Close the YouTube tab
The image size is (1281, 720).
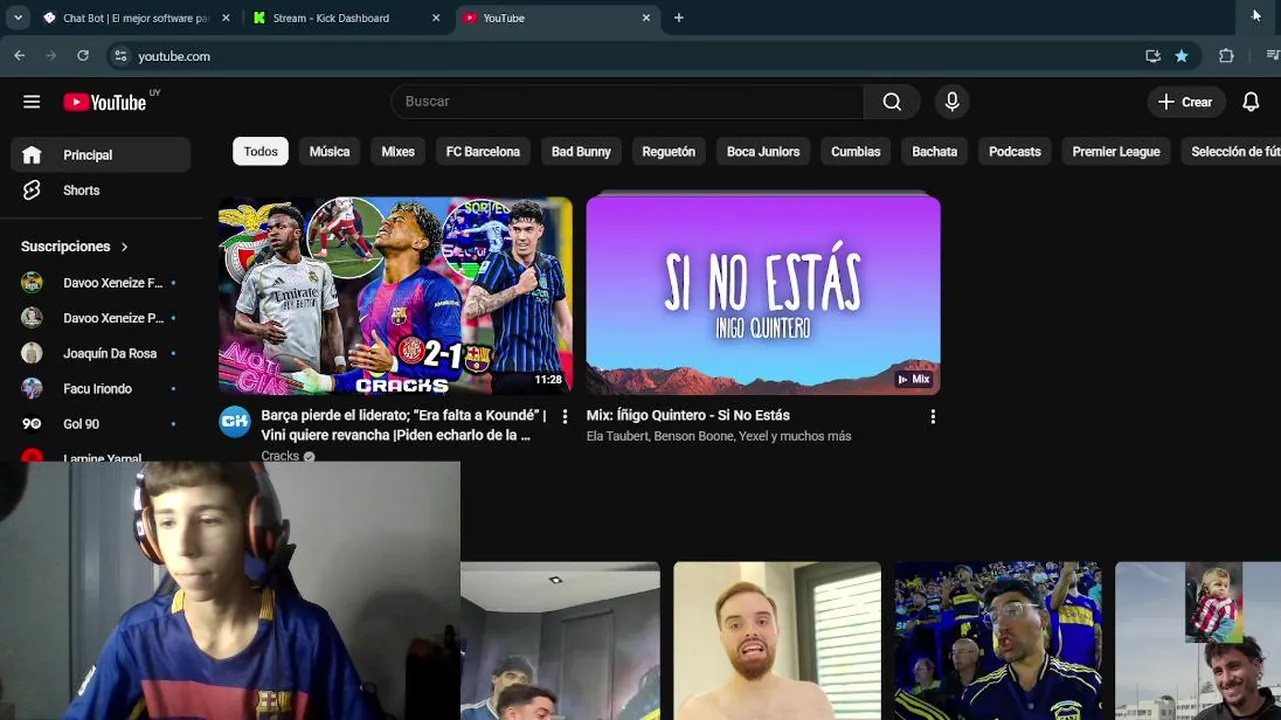tap(646, 18)
